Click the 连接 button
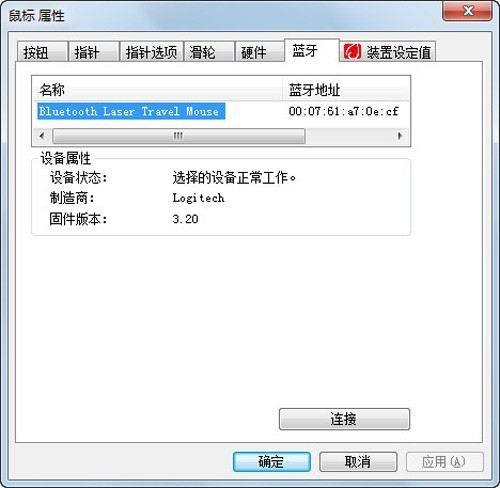Viewport: 500px width, 488px height. pyautogui.click(x=344, y=419)
